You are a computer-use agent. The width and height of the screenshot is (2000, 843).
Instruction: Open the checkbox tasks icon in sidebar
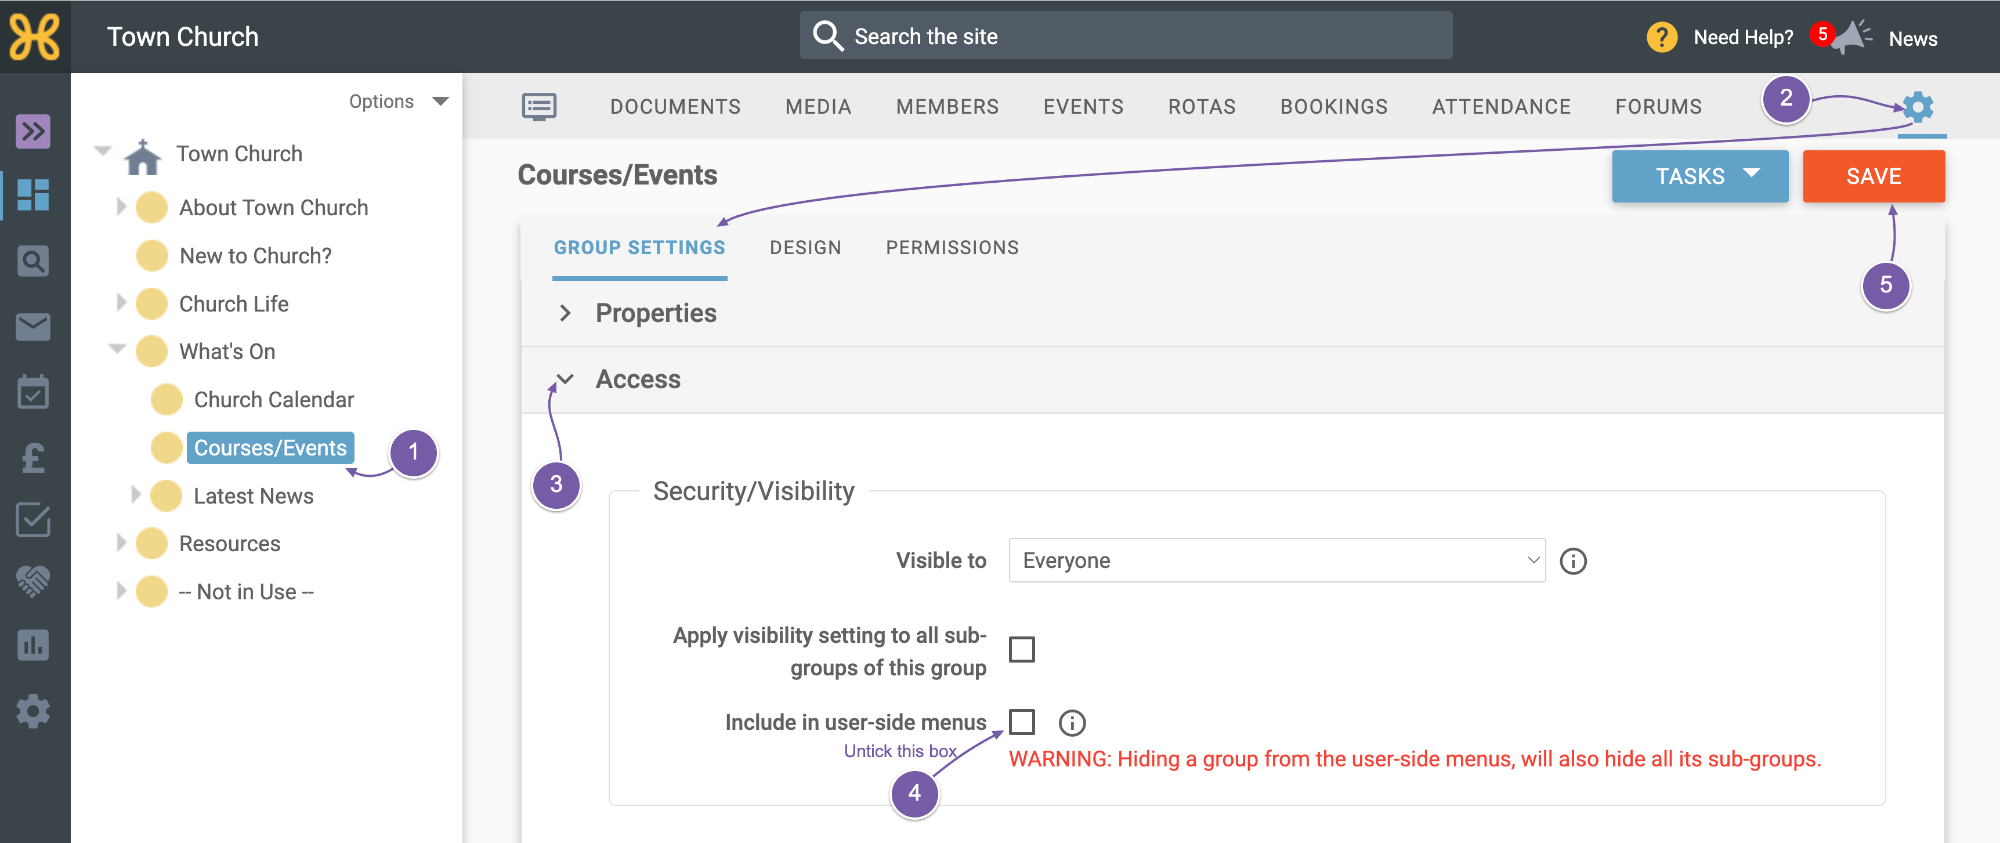click(33, 519)
